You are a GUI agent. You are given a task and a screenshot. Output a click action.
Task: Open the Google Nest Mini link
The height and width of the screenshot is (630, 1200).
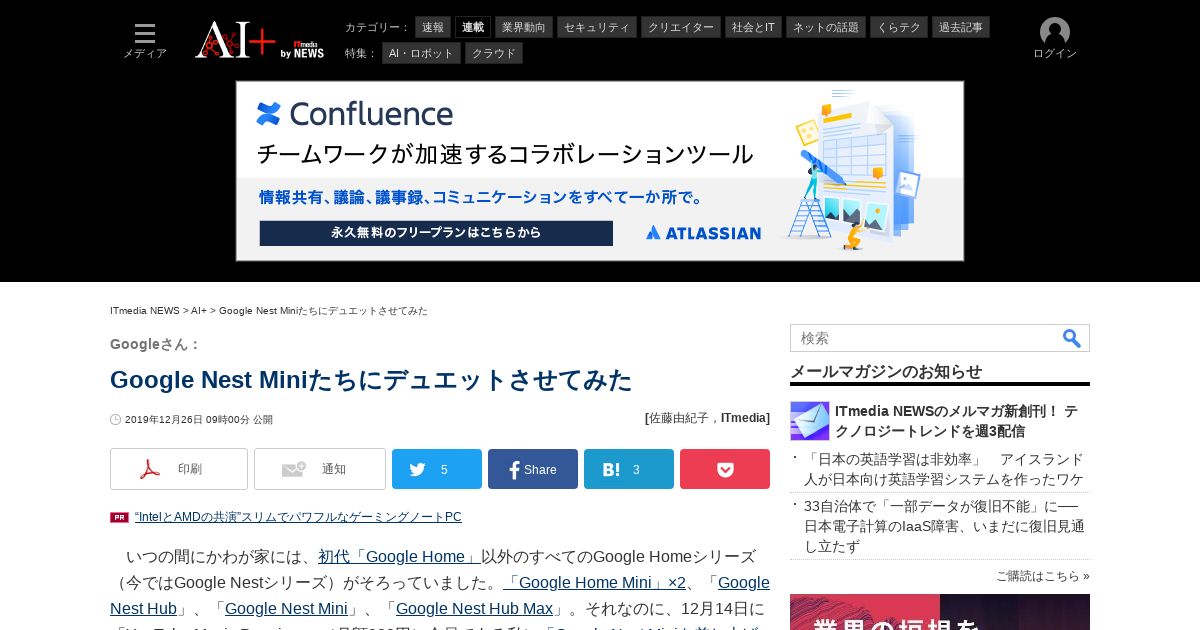pyautogui.click(x=286, y=609)
